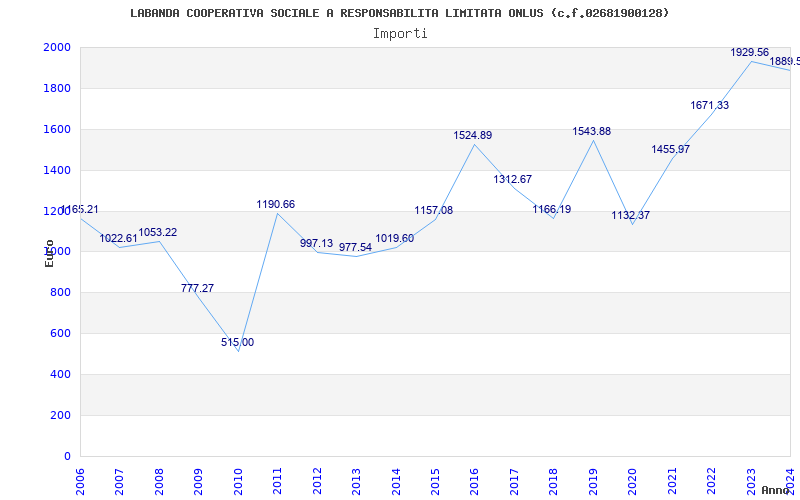The height and width of the screenshot is (500, 800).
Task: Click the y-axis value 0
Action: 67,456
